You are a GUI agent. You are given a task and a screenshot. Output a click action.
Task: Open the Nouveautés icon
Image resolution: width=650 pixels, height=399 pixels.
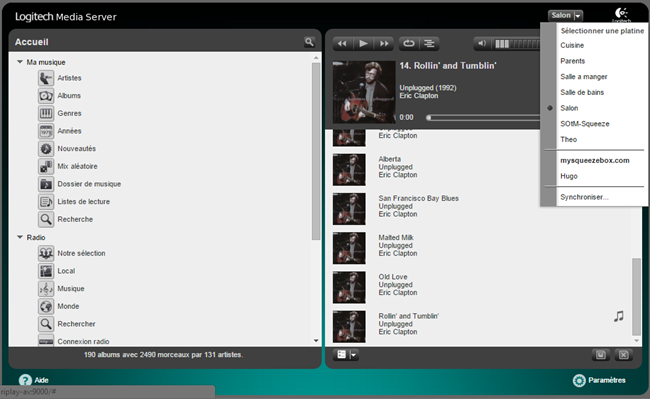46,148
